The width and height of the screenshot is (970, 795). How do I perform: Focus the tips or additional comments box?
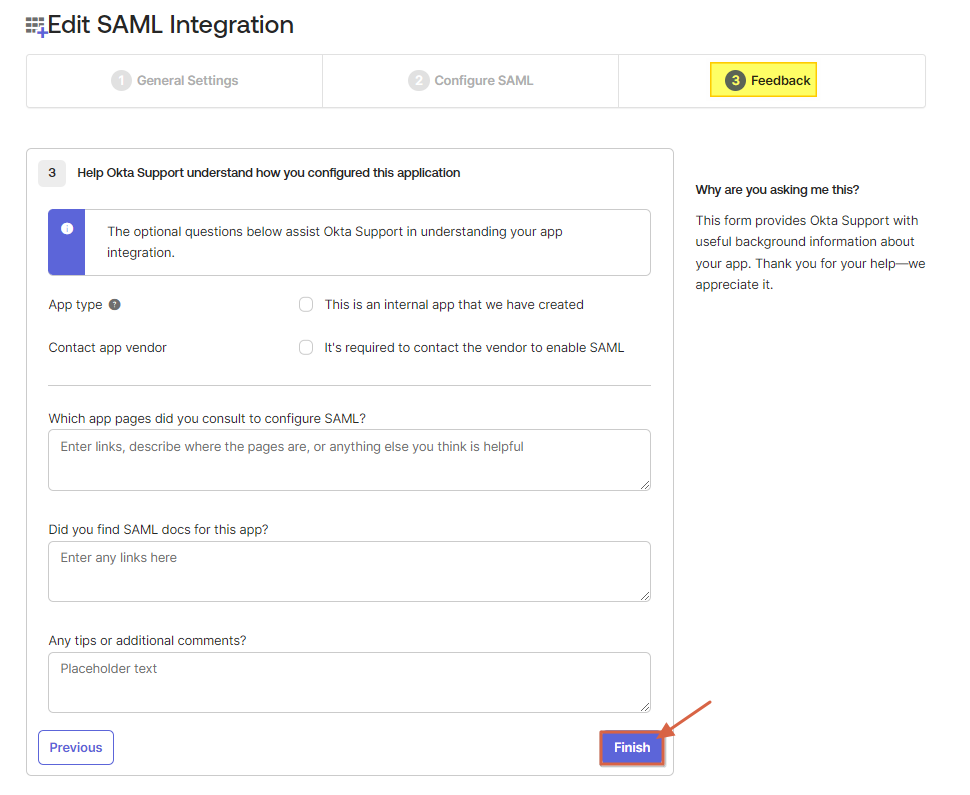click(x=349, y=682)
